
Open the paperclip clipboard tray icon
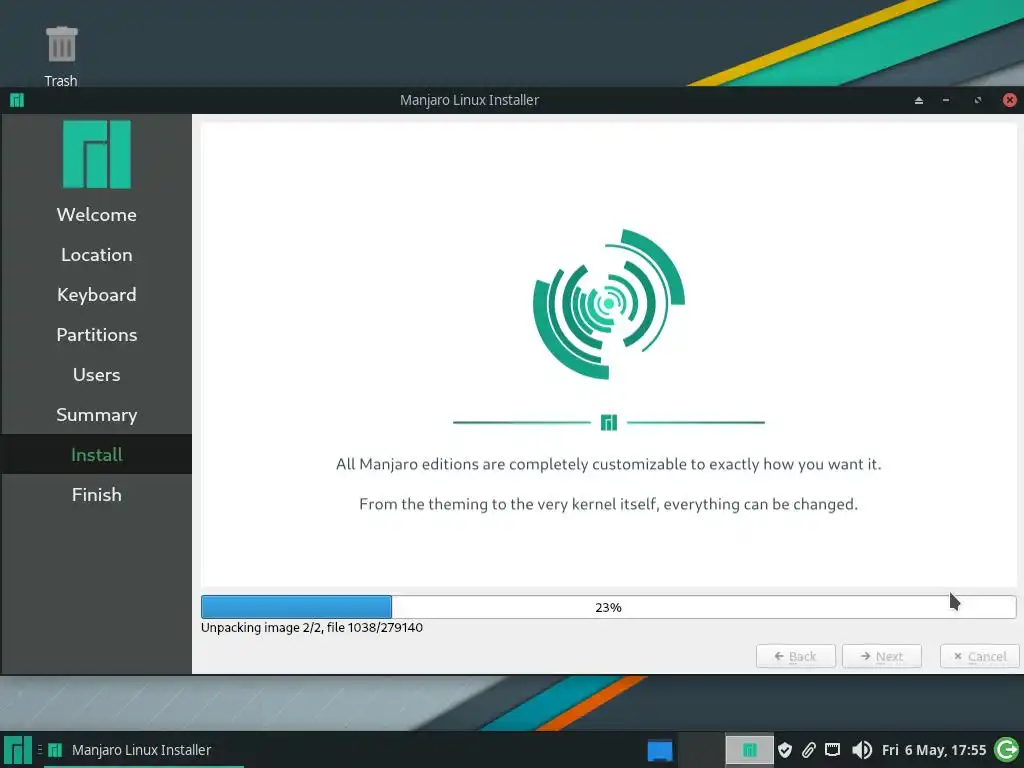pyautogui.click(x=808, y=750)
